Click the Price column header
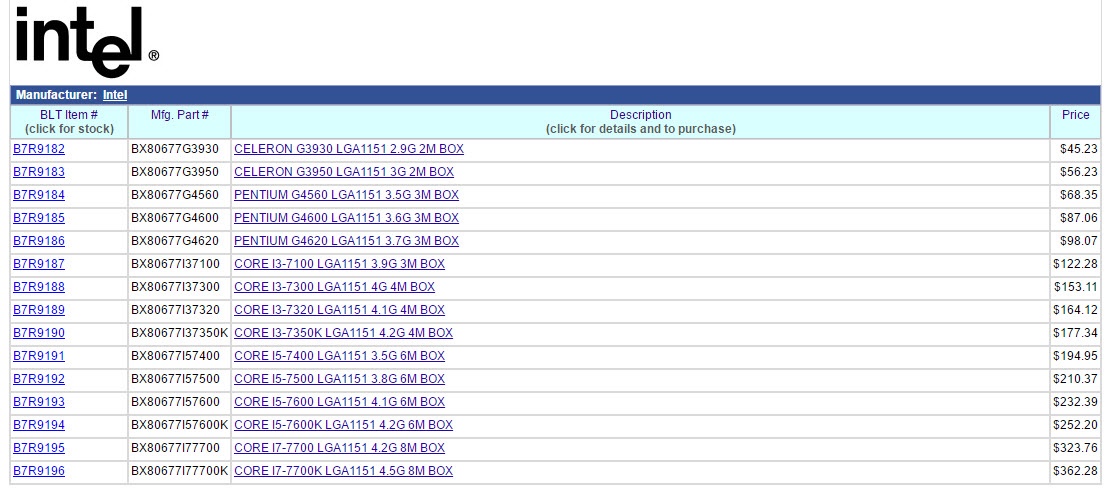The image size is (1105, 500). 1075,115
